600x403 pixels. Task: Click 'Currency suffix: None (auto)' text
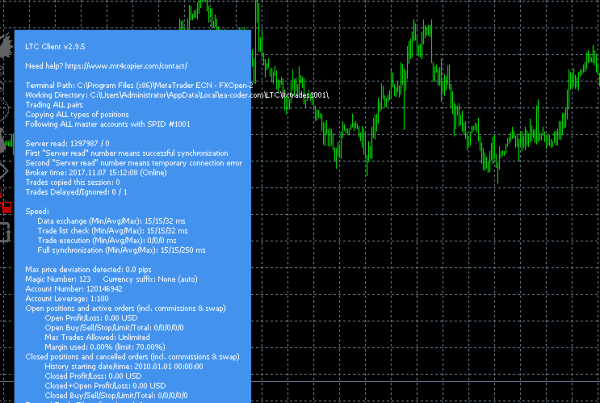pyautogui.click(x=150, y=279)
